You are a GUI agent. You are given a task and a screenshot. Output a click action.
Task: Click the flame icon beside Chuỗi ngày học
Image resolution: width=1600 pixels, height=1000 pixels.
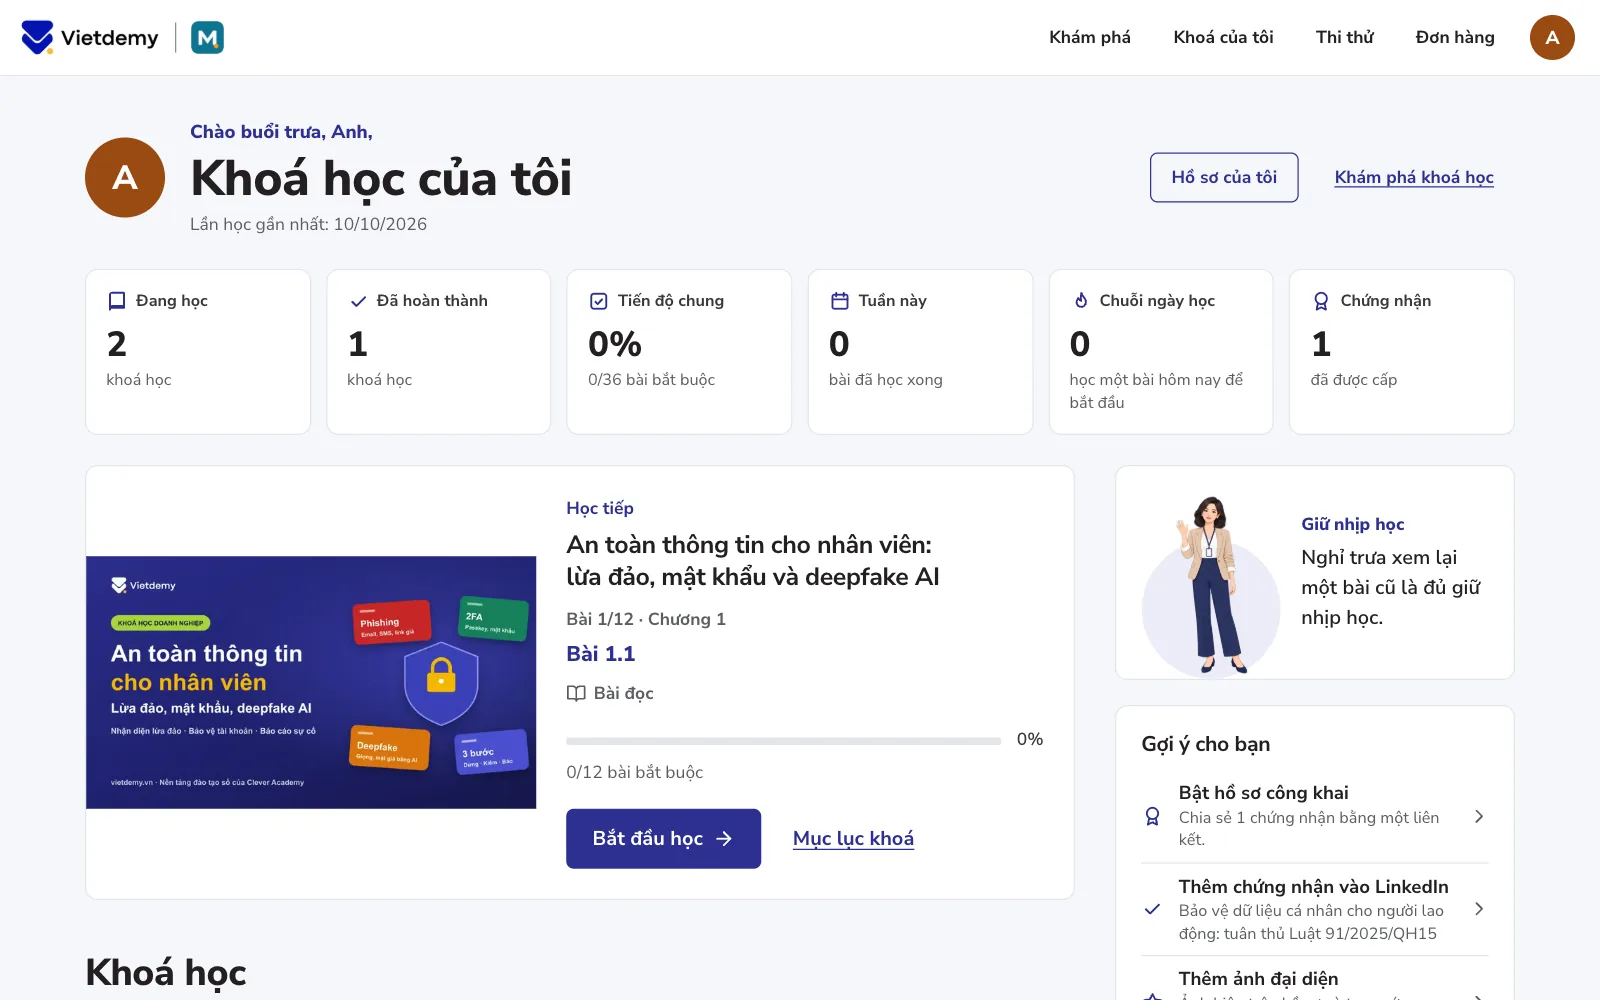tap(1081, 301)
